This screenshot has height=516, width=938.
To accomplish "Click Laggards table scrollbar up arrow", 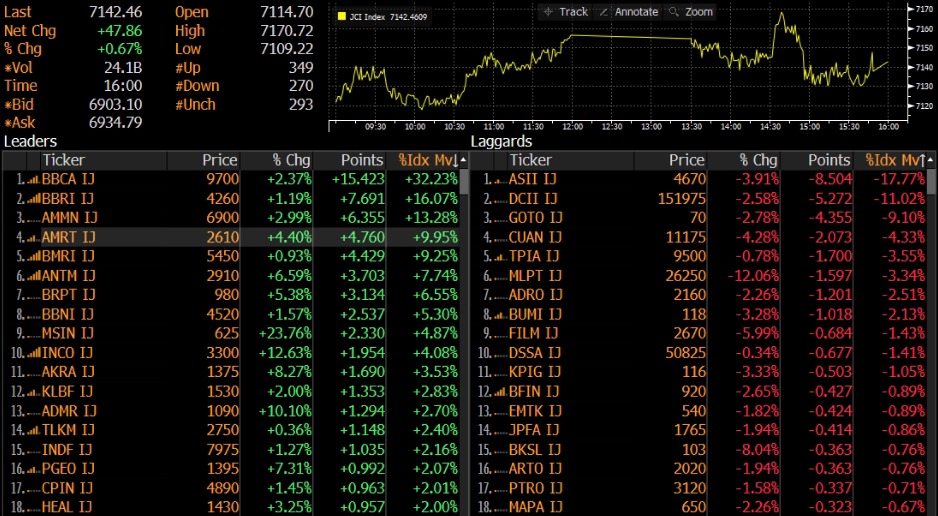I will click(x=931, y=161).
